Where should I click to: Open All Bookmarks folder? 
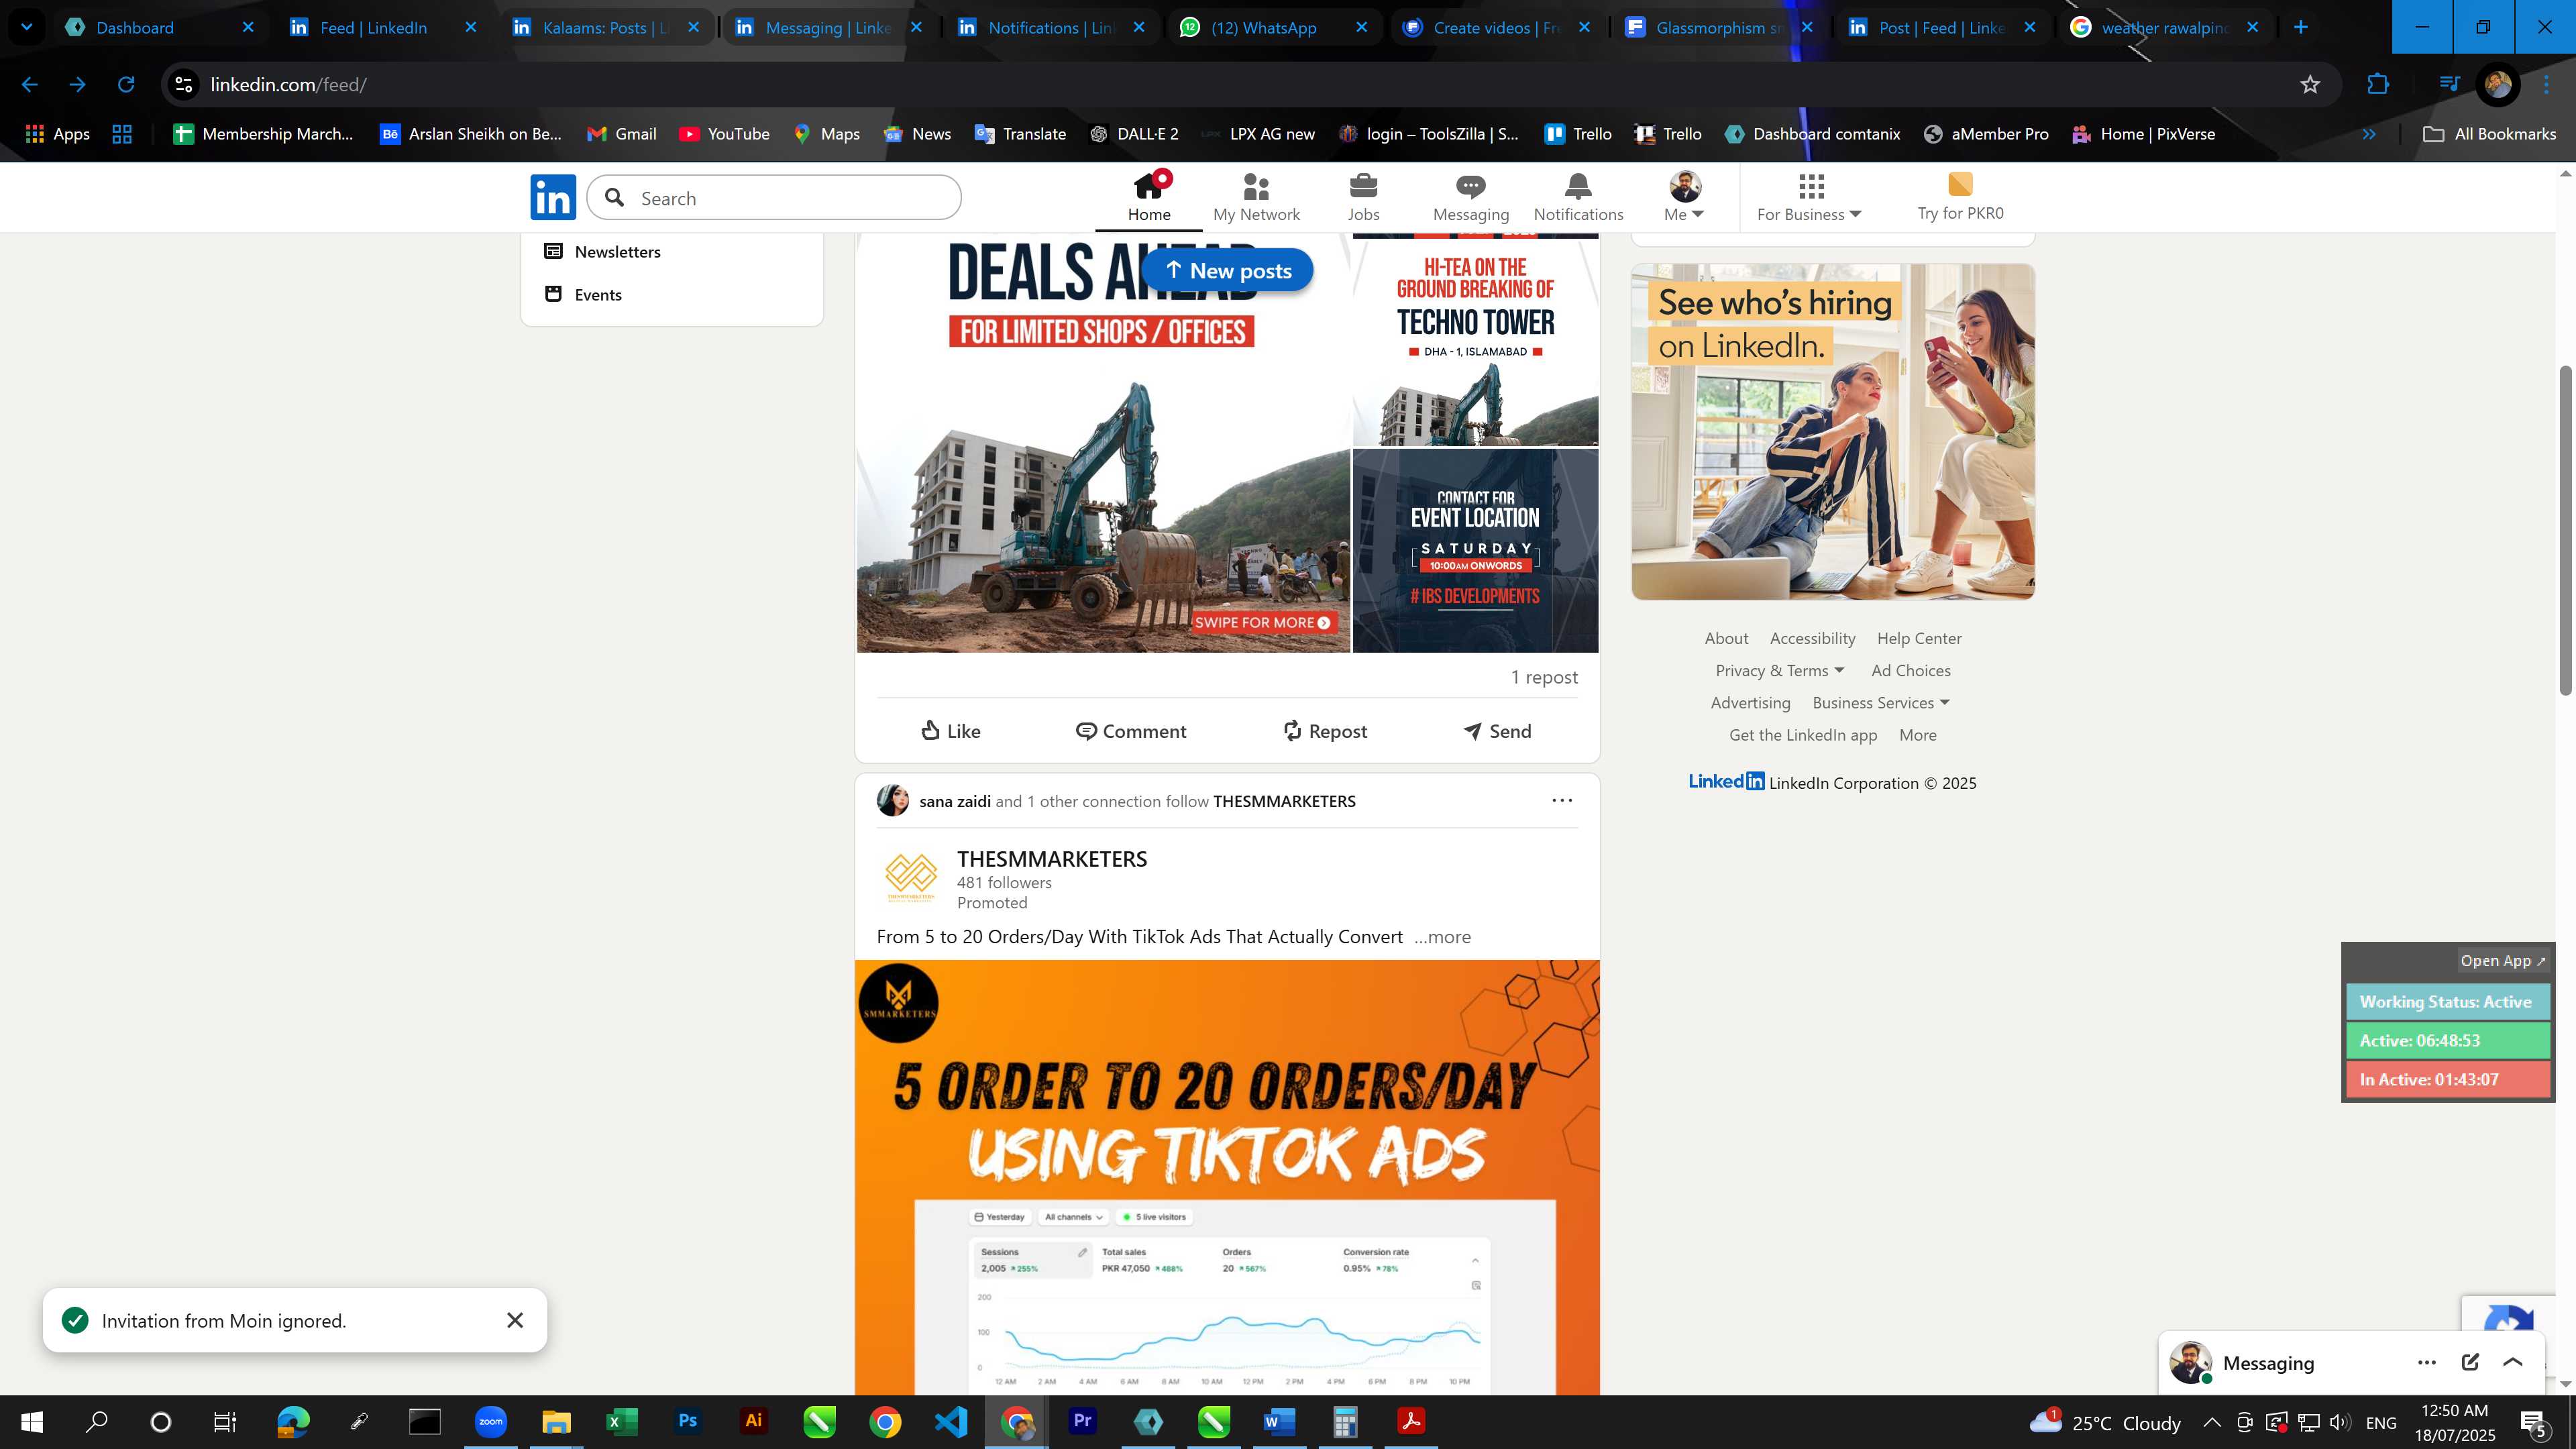pyautogui.click(x=2489, y=134)
